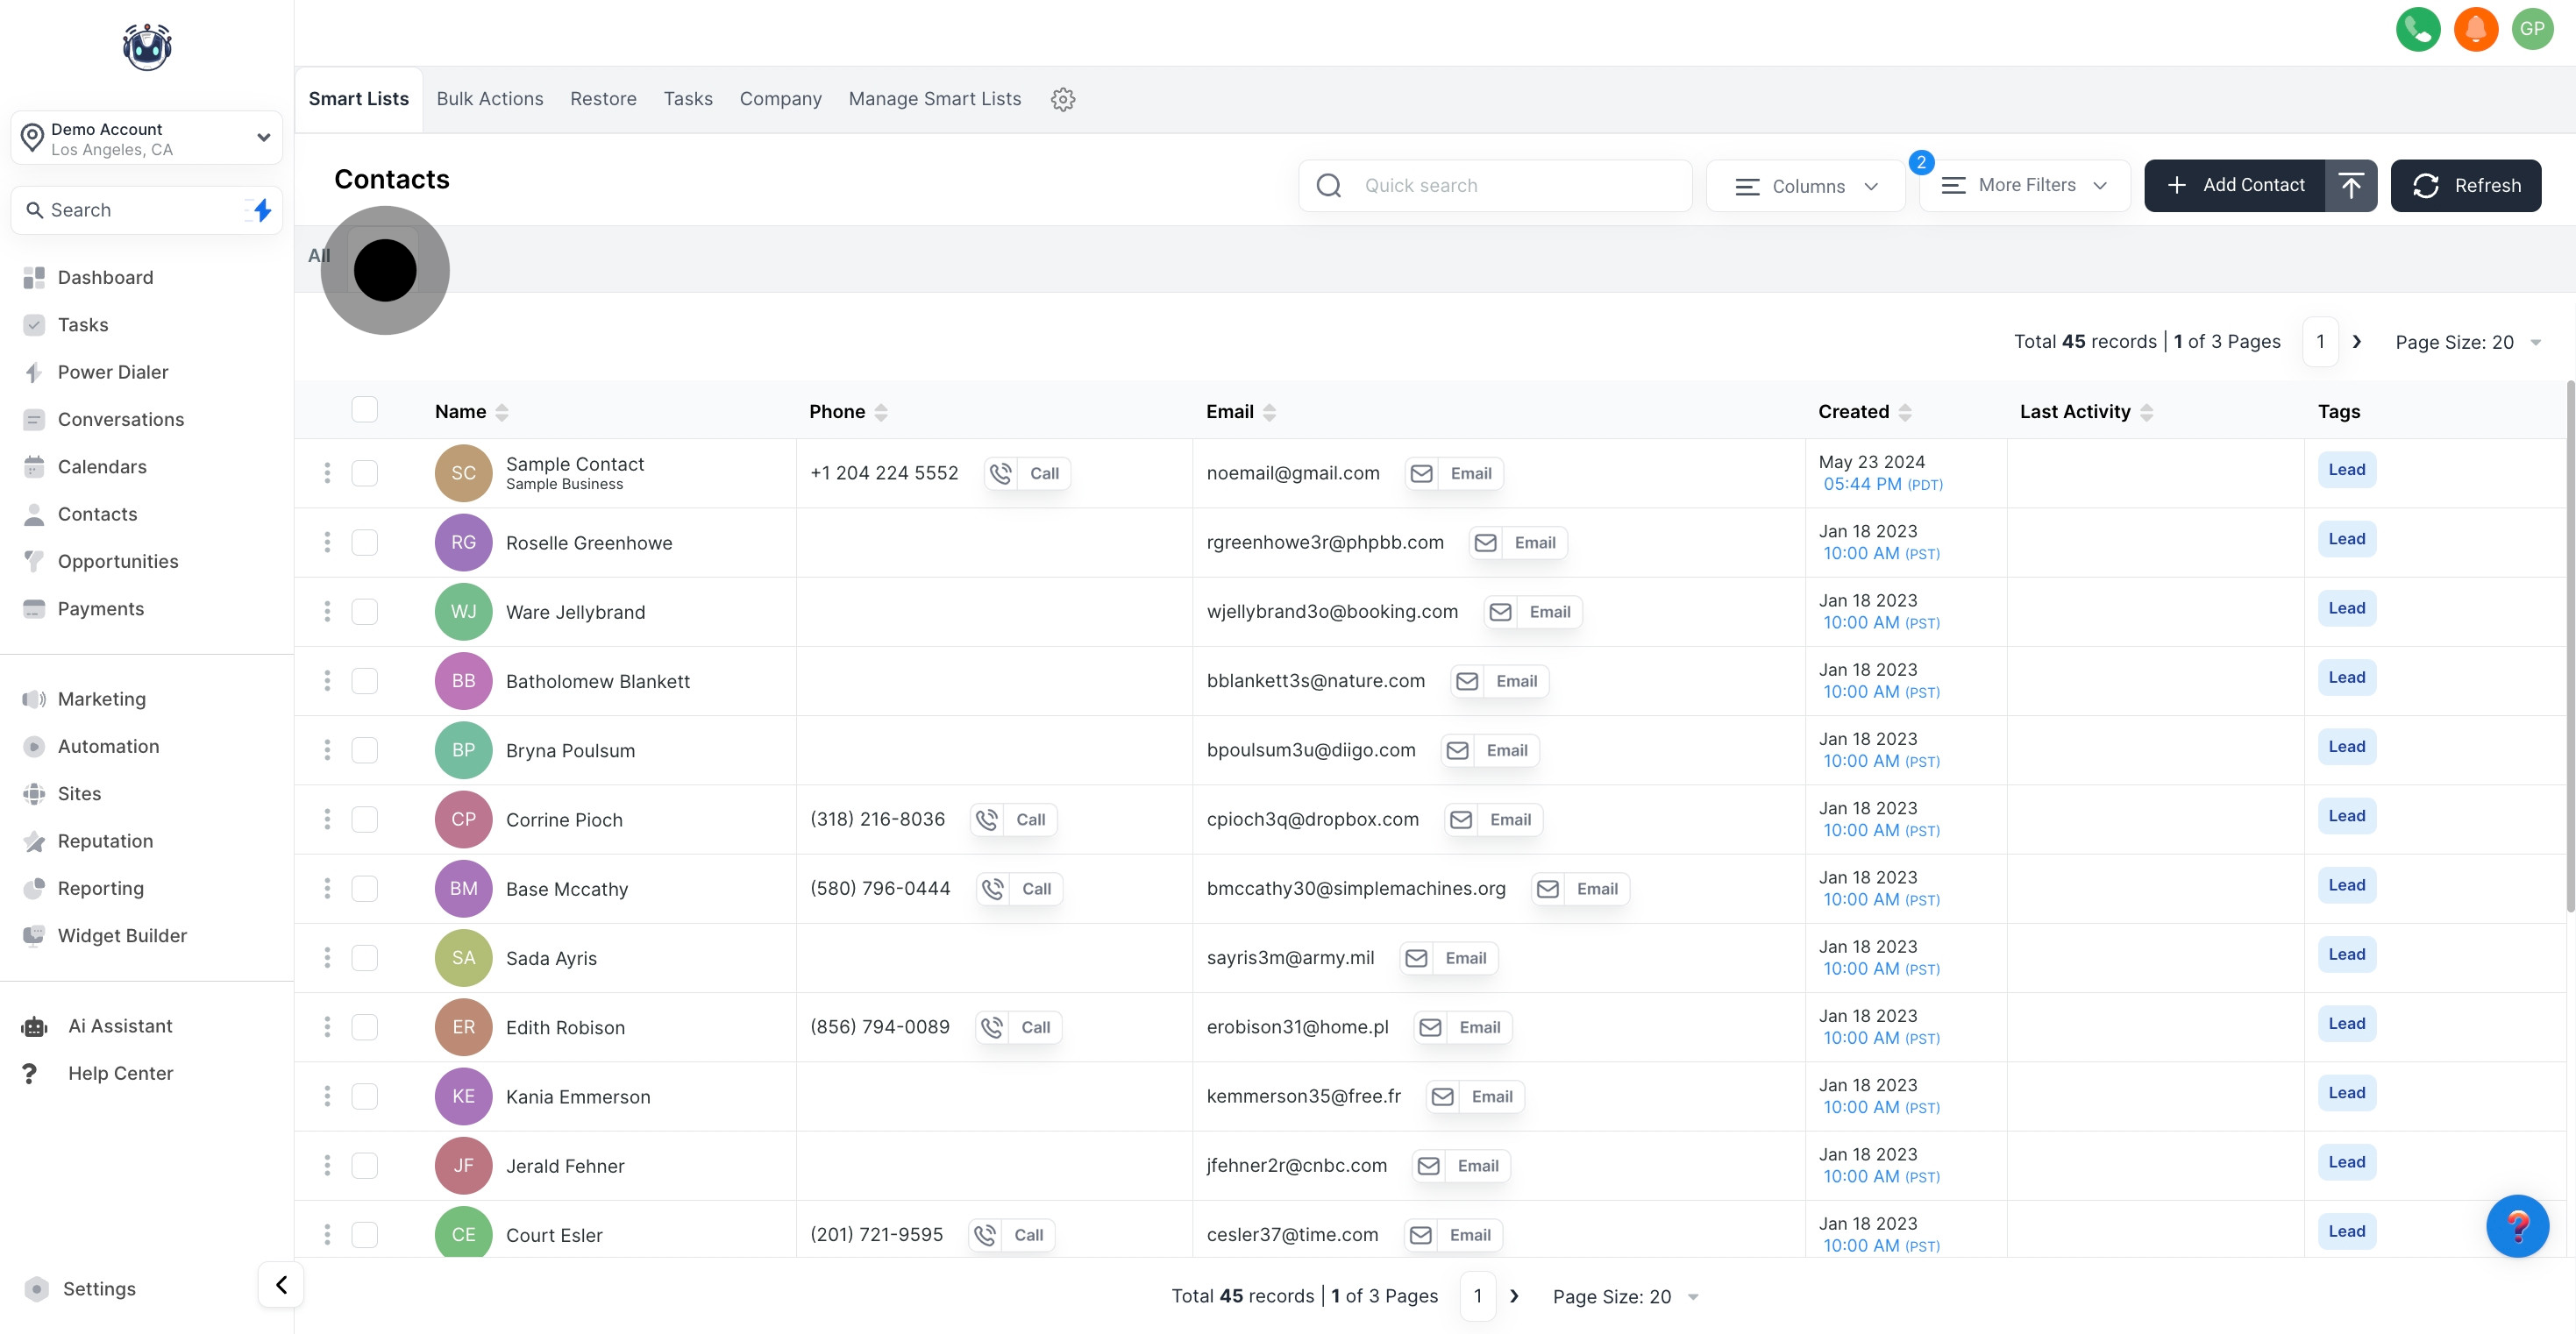Click Call button for Base Mccathy

point(1020,888)
